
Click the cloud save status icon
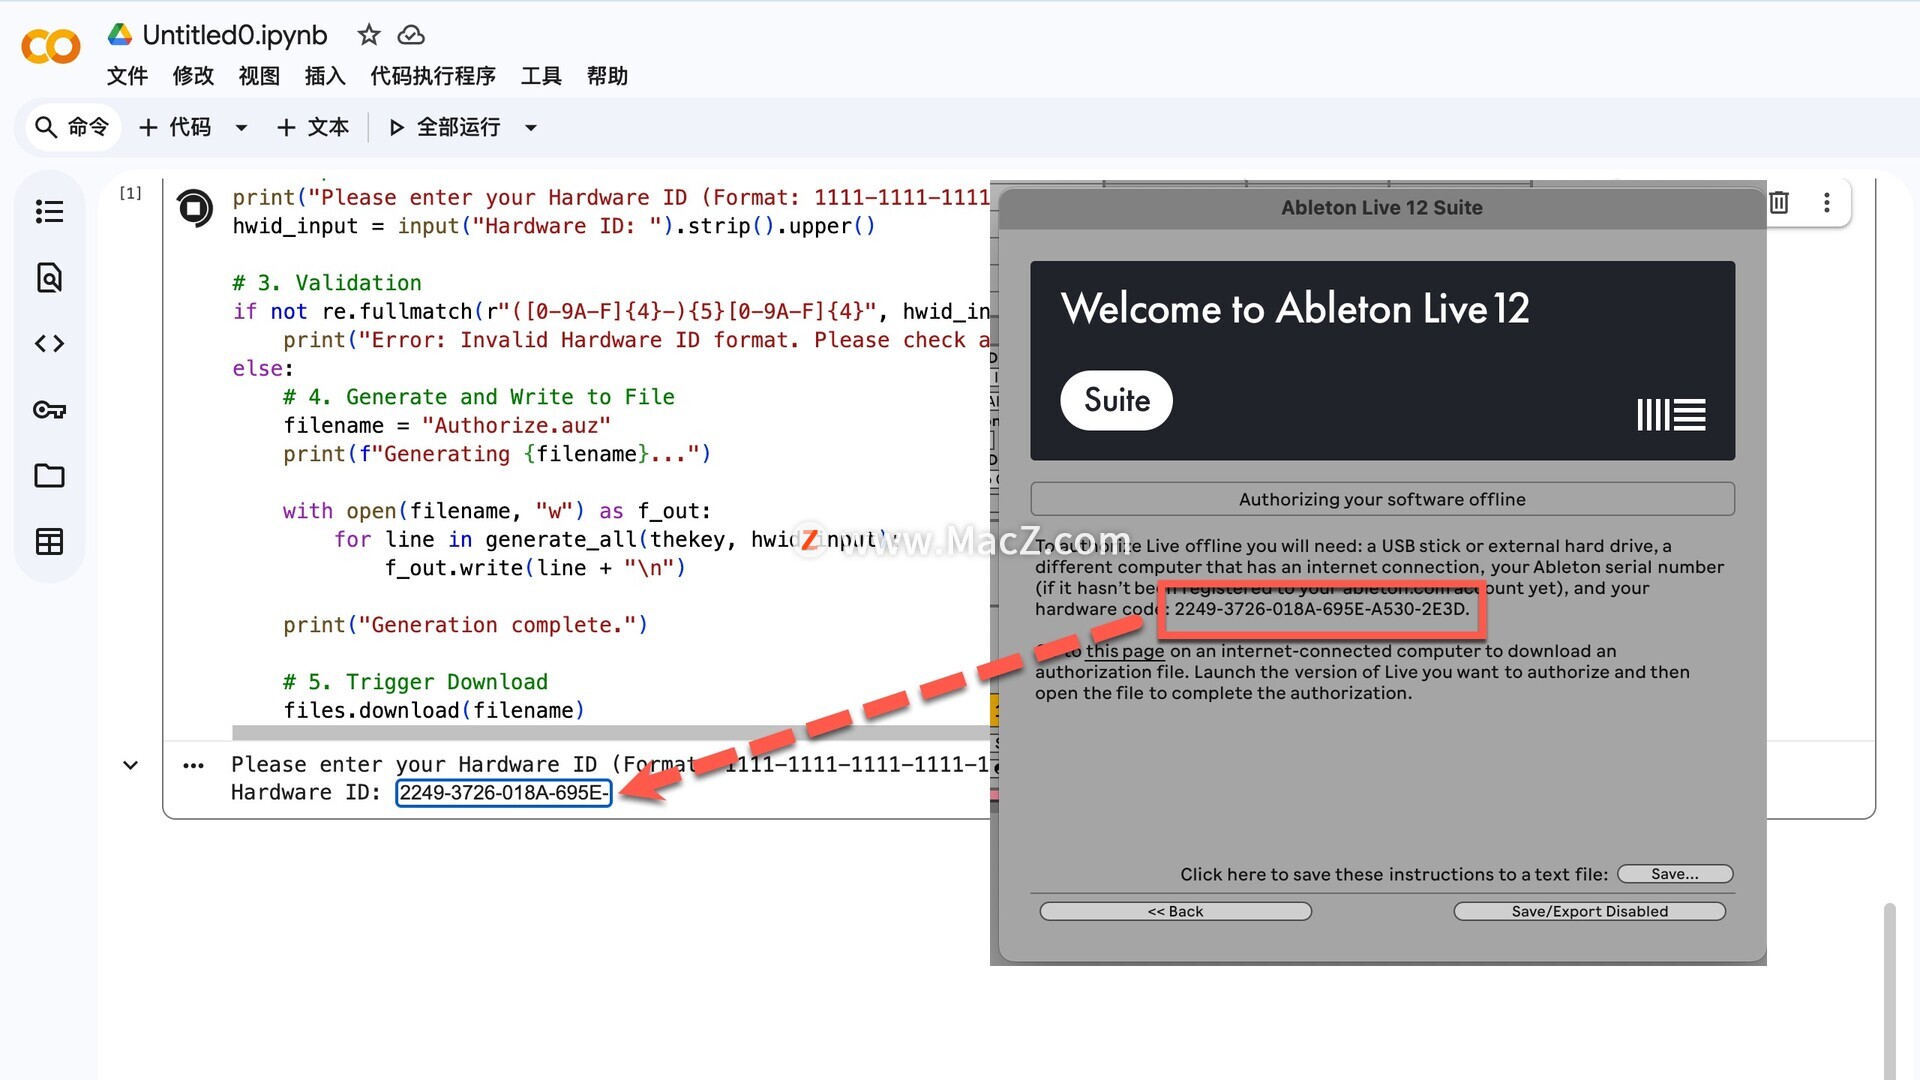[x=411, y=35]
